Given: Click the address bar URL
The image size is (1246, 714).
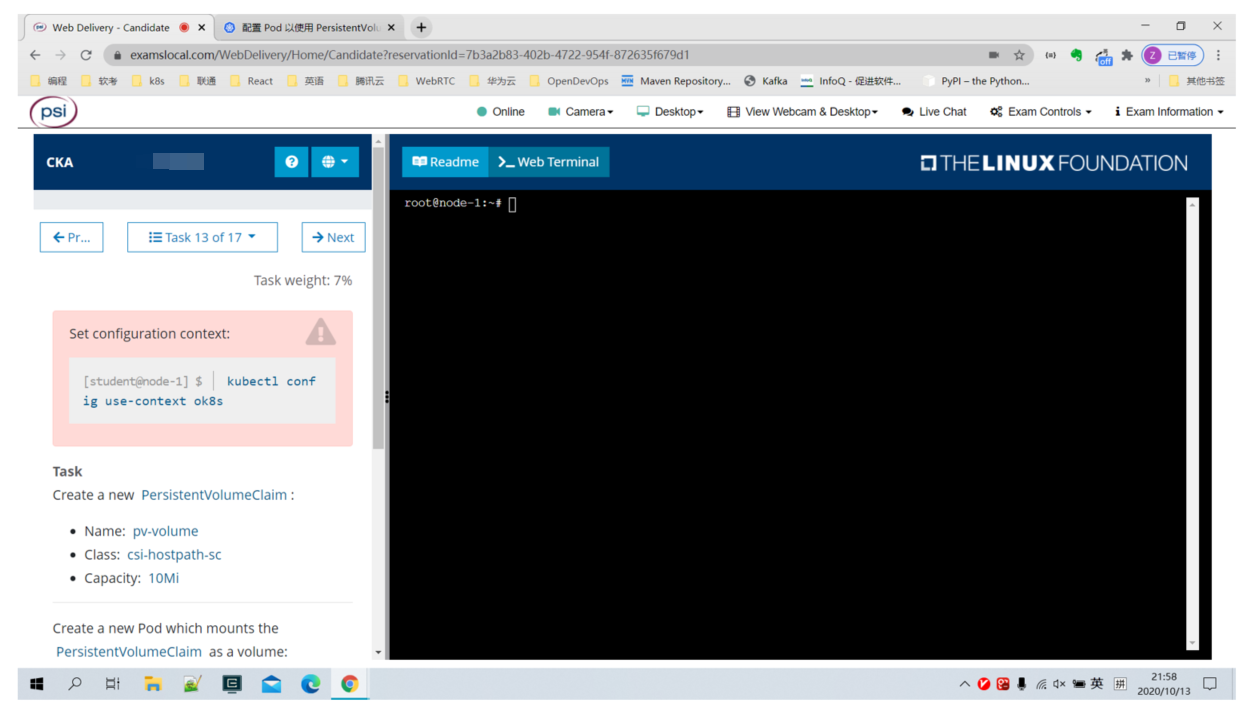Looking at the screenshot, I should pyautogui.click(x=409, y=55).
